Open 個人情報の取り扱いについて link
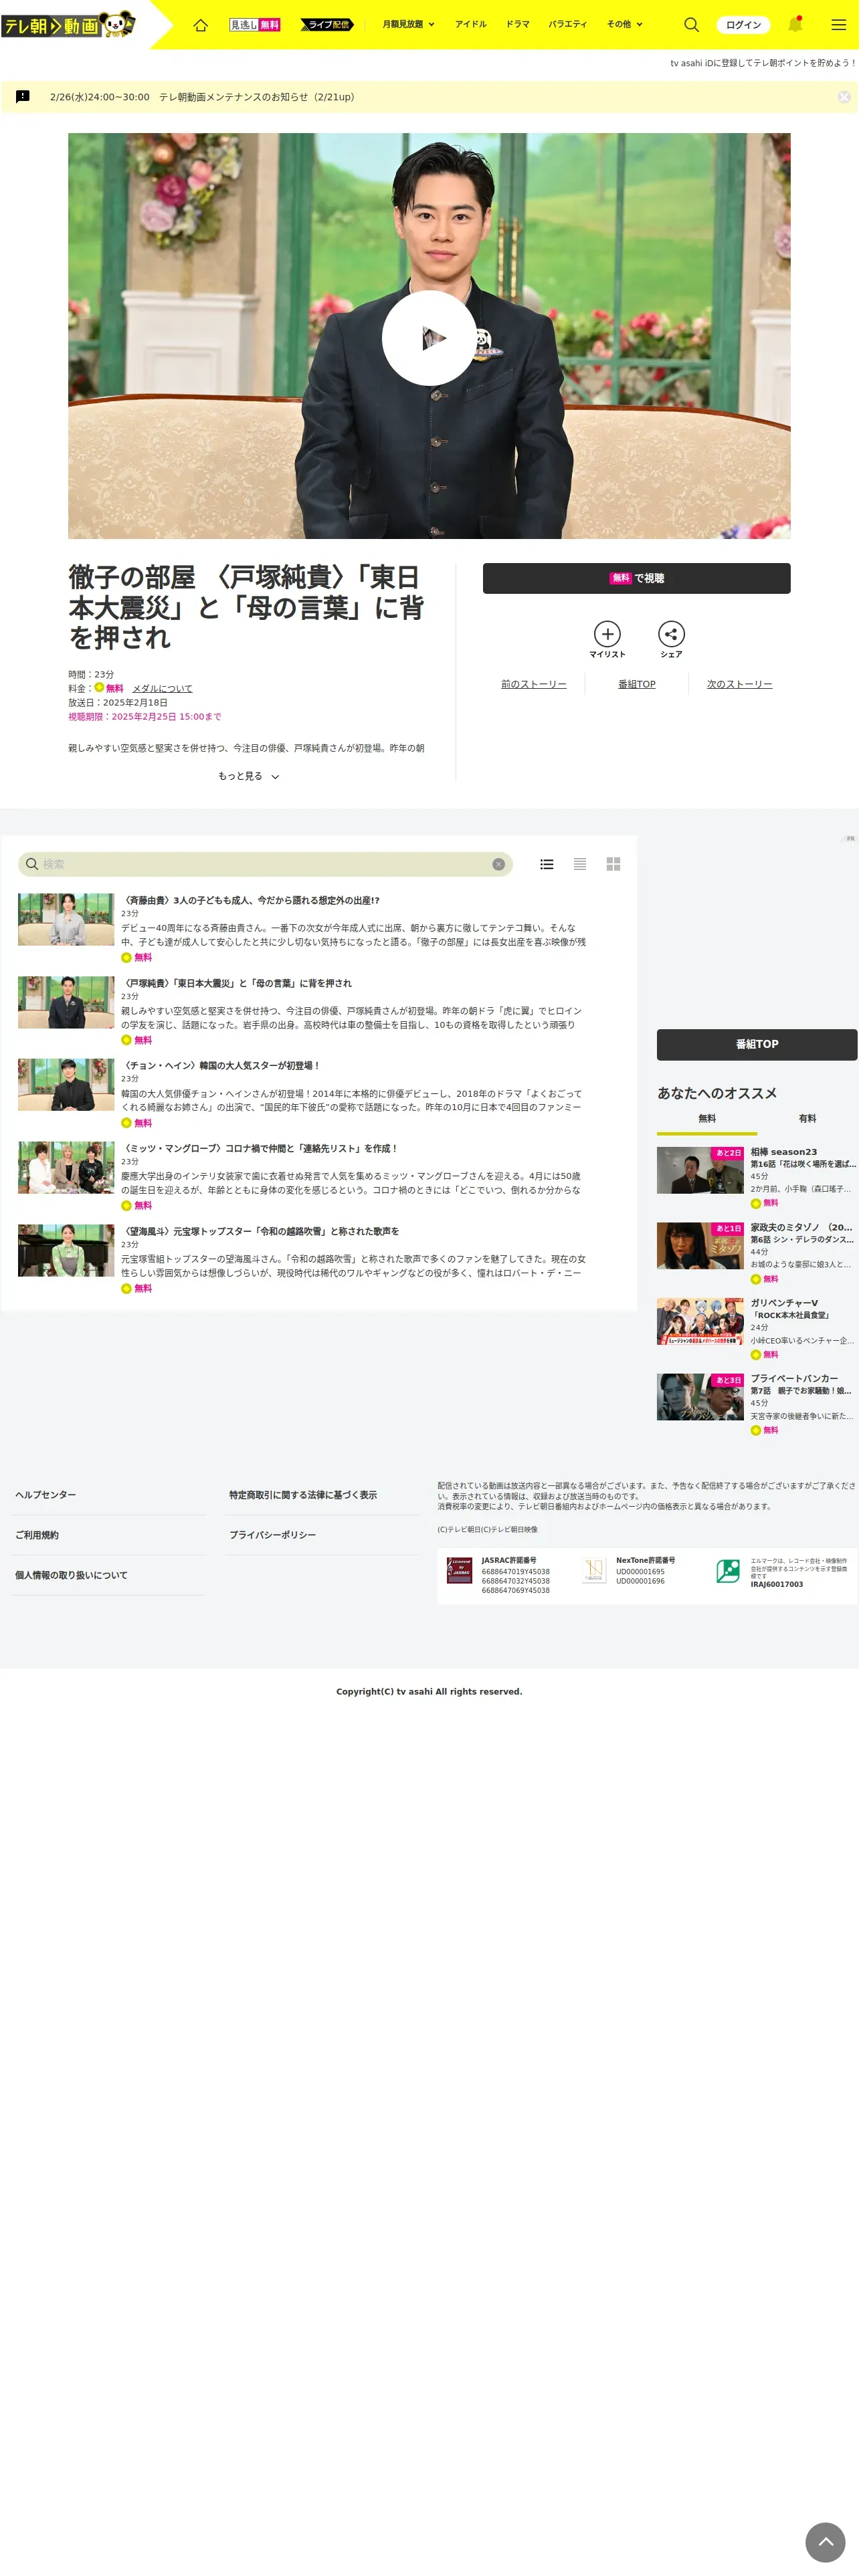 click(x=71, y=1575)
